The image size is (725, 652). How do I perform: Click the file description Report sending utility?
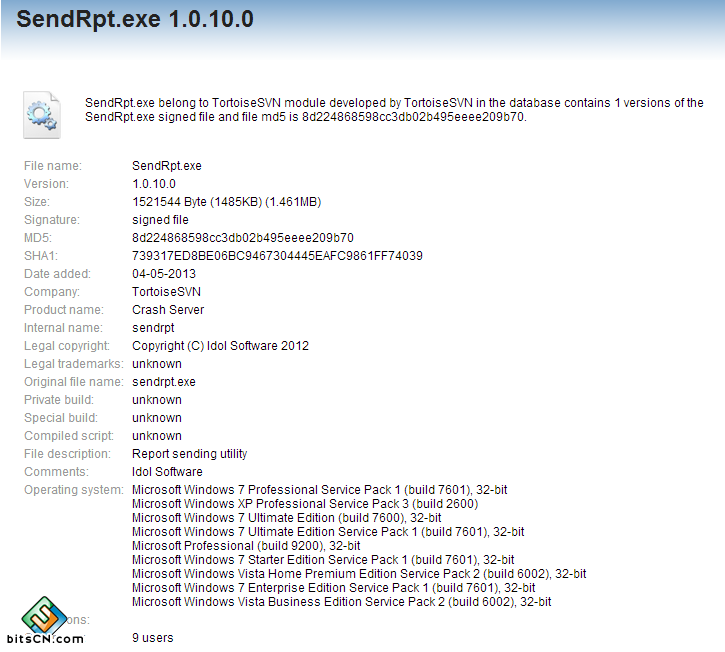point(190,454)
